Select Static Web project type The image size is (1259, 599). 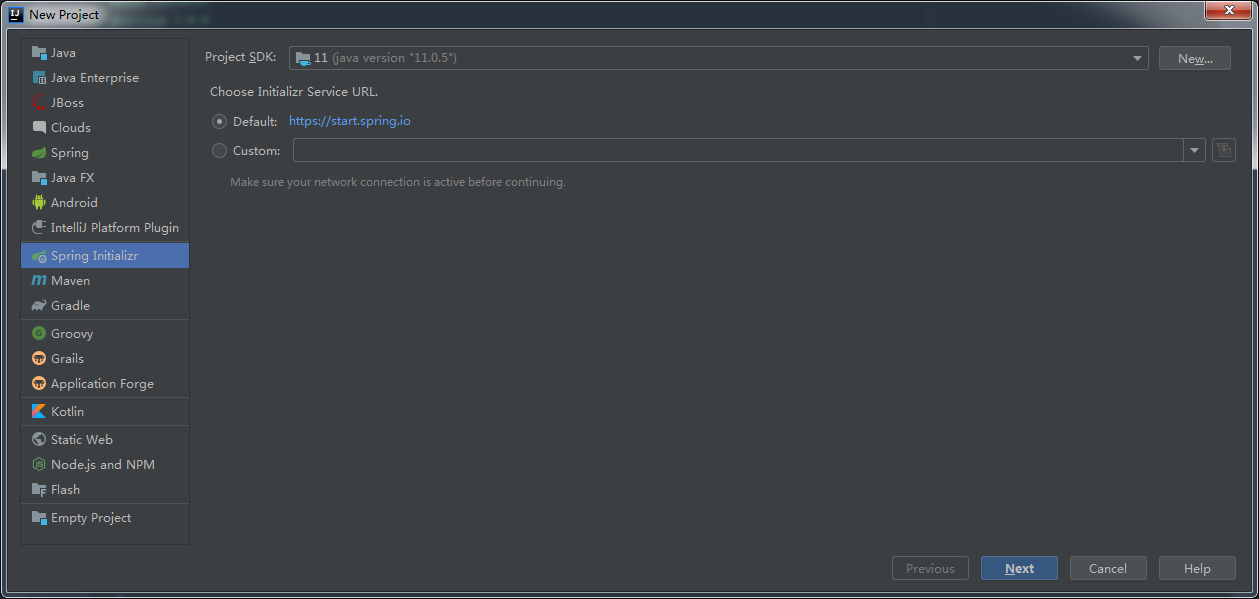tap(81, 440)
